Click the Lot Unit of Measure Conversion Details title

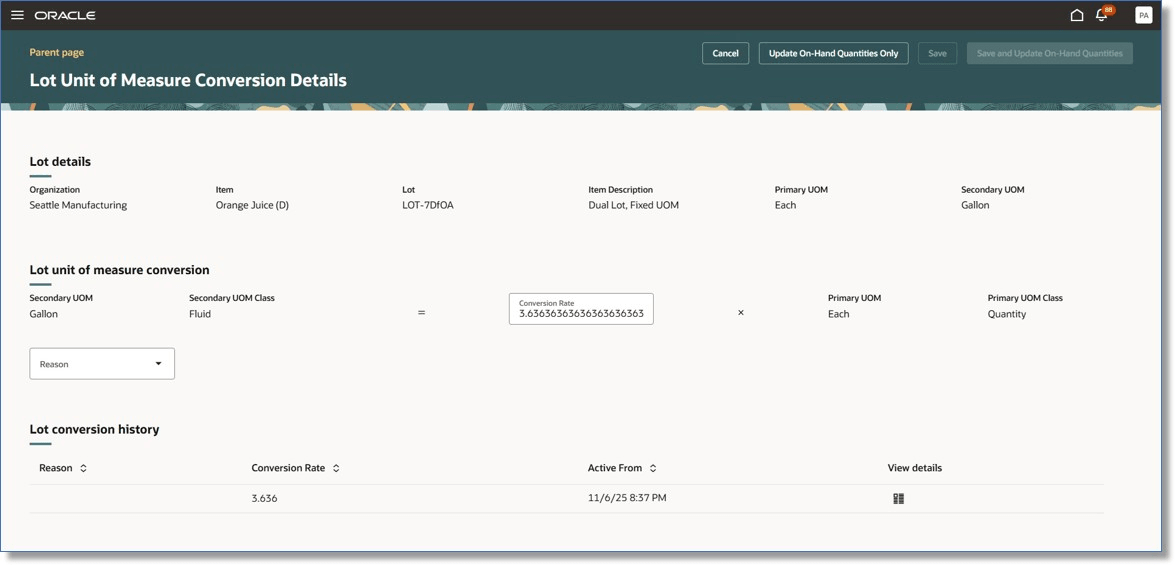pos(188,79)
